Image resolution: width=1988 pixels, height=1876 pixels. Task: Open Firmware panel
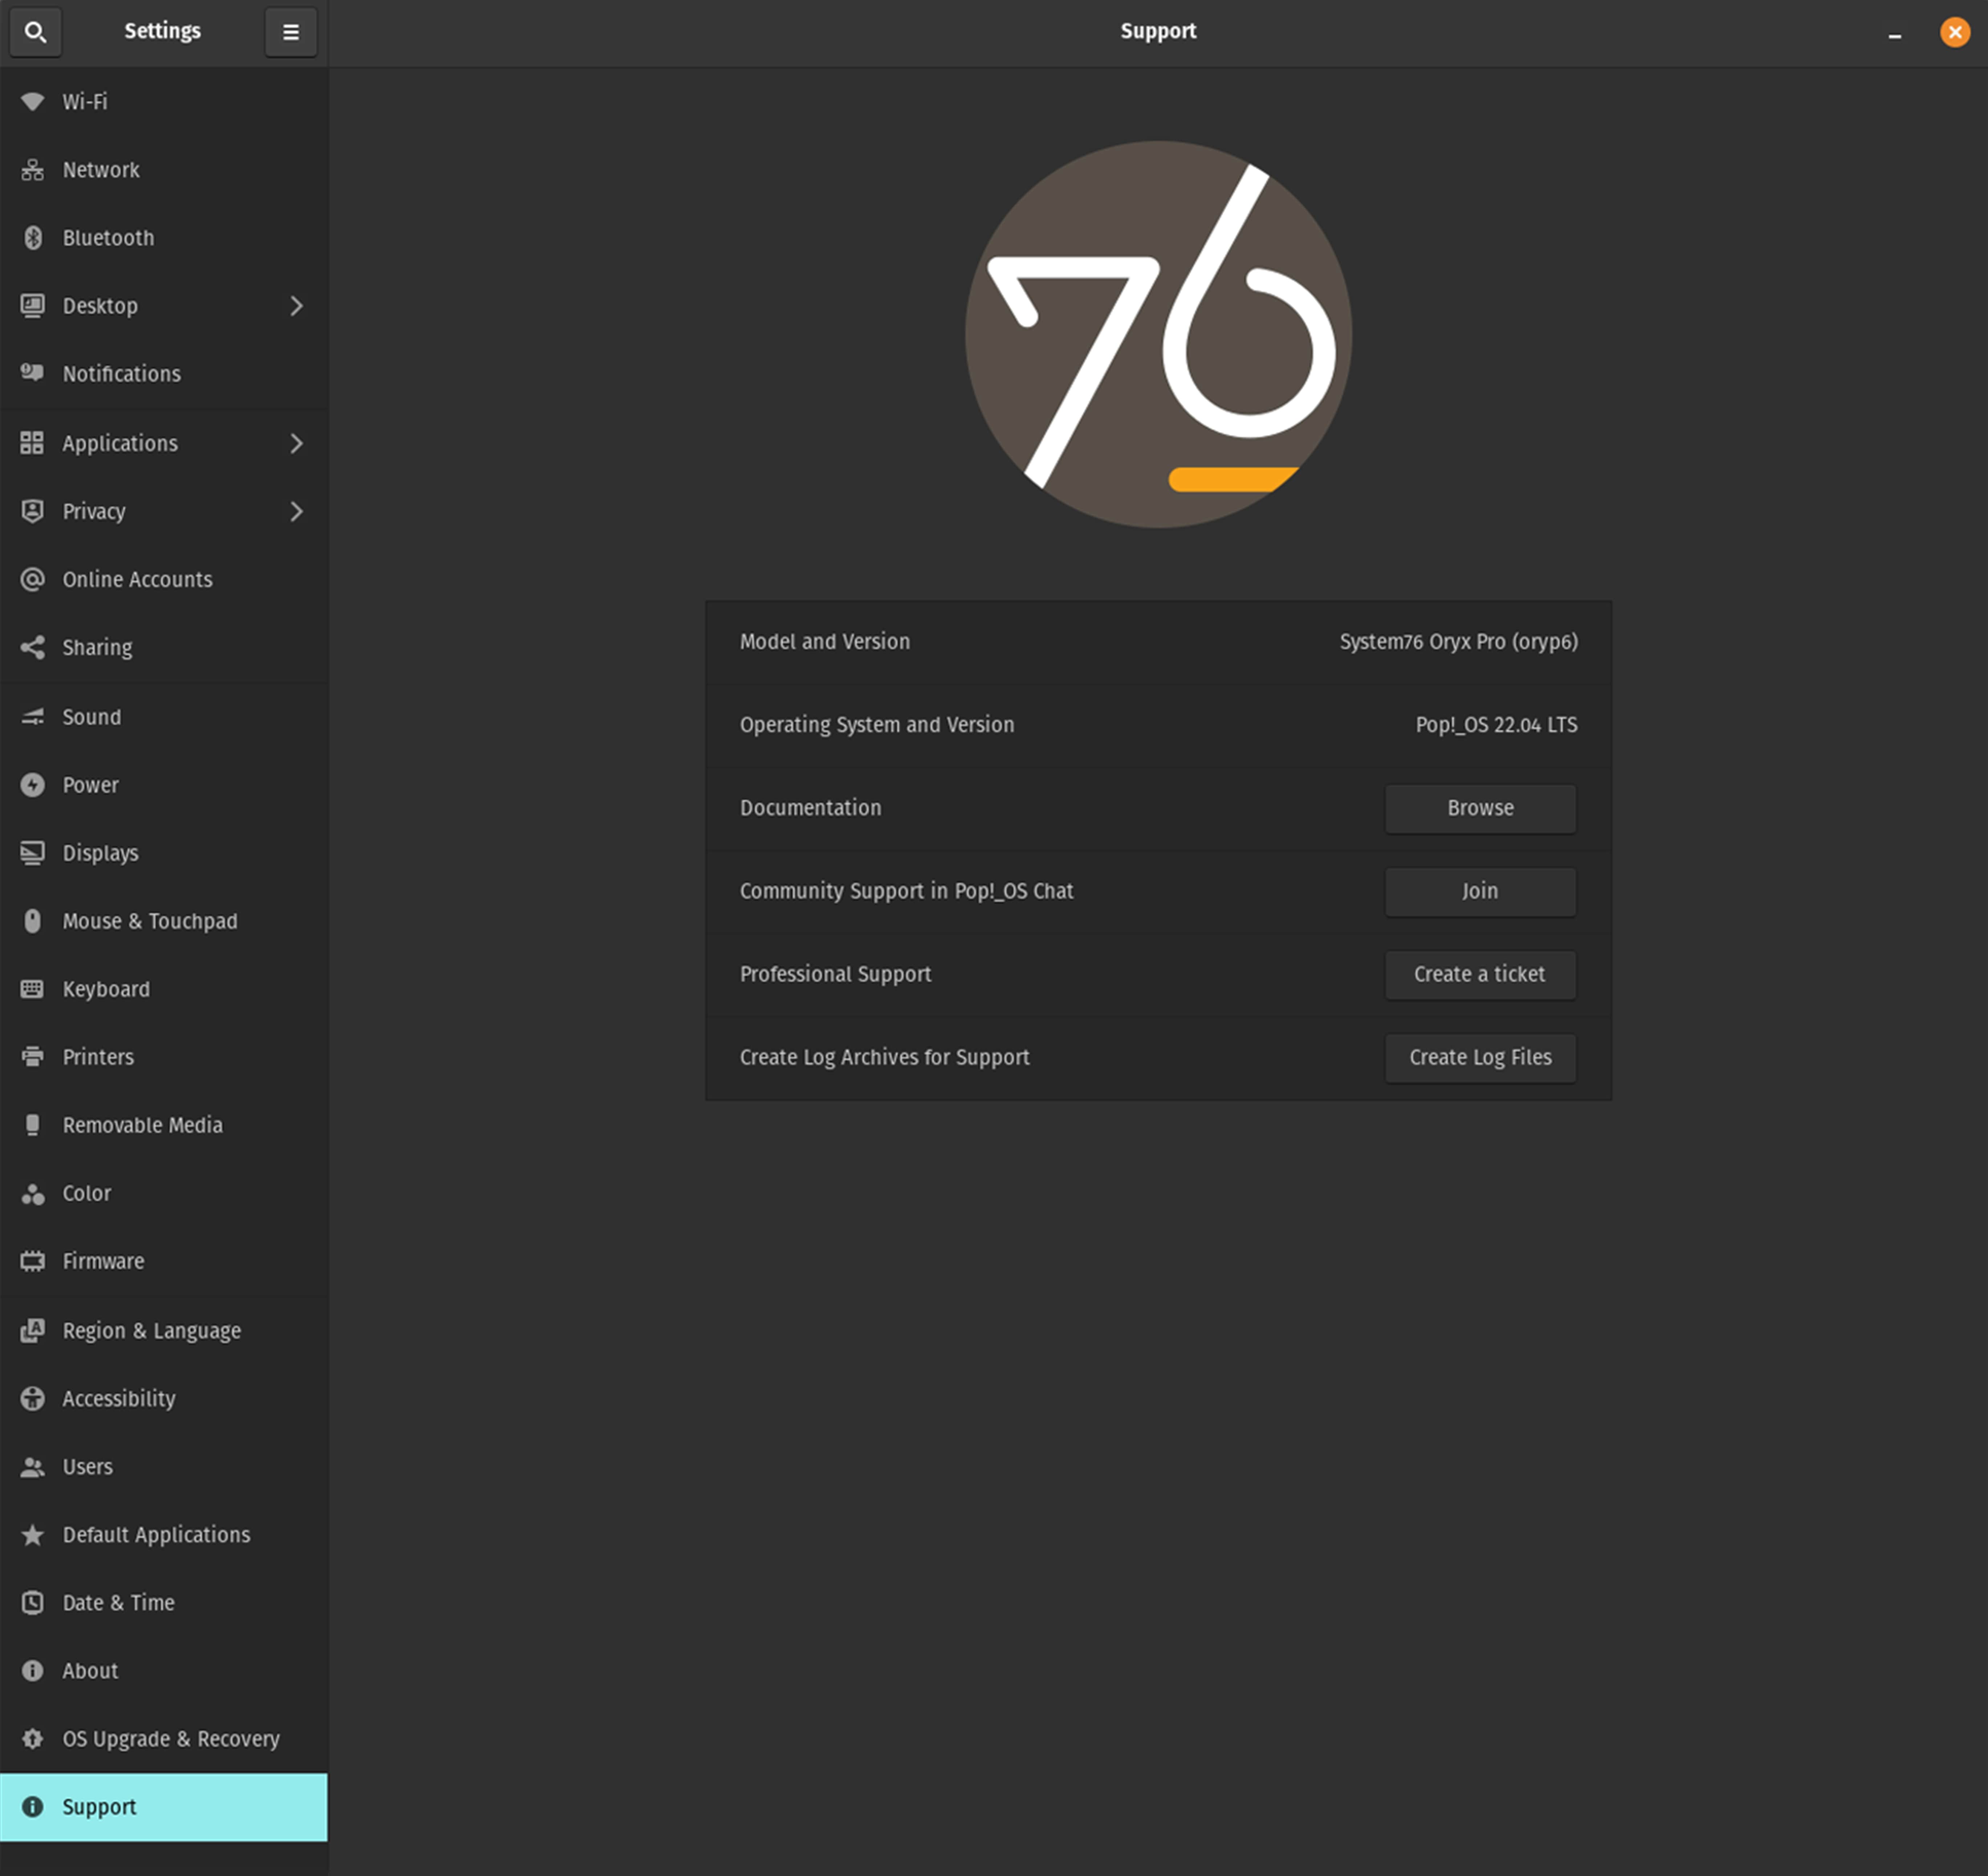(x=164, y=1261)
